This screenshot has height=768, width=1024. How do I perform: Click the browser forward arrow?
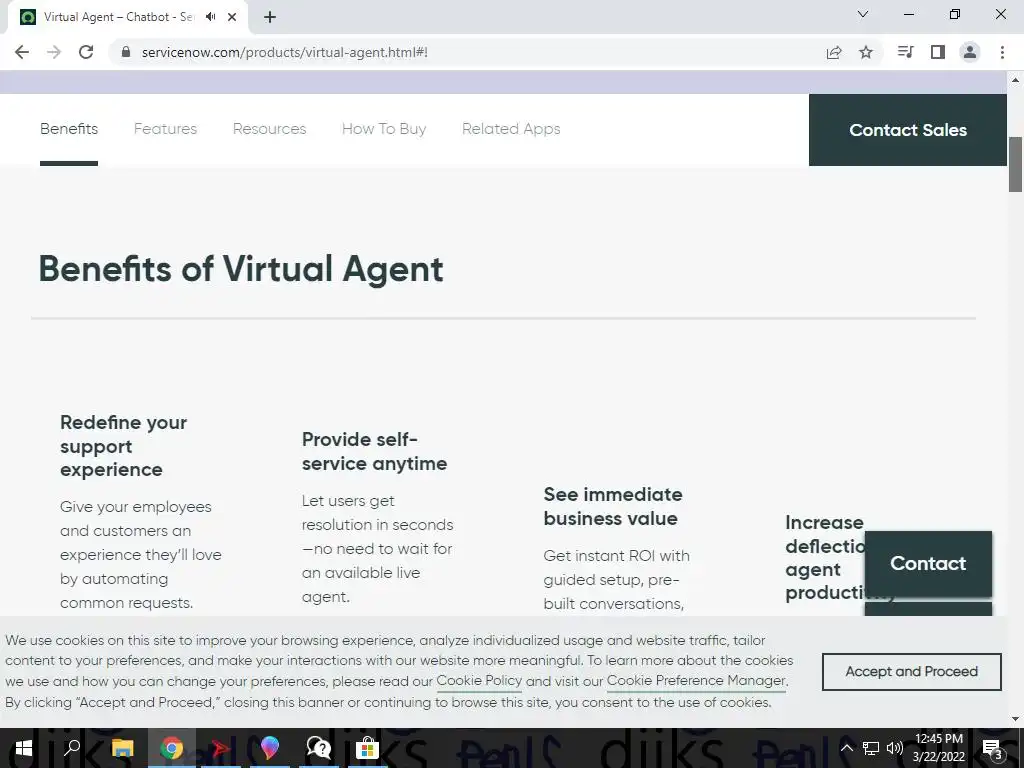[54, 52]
